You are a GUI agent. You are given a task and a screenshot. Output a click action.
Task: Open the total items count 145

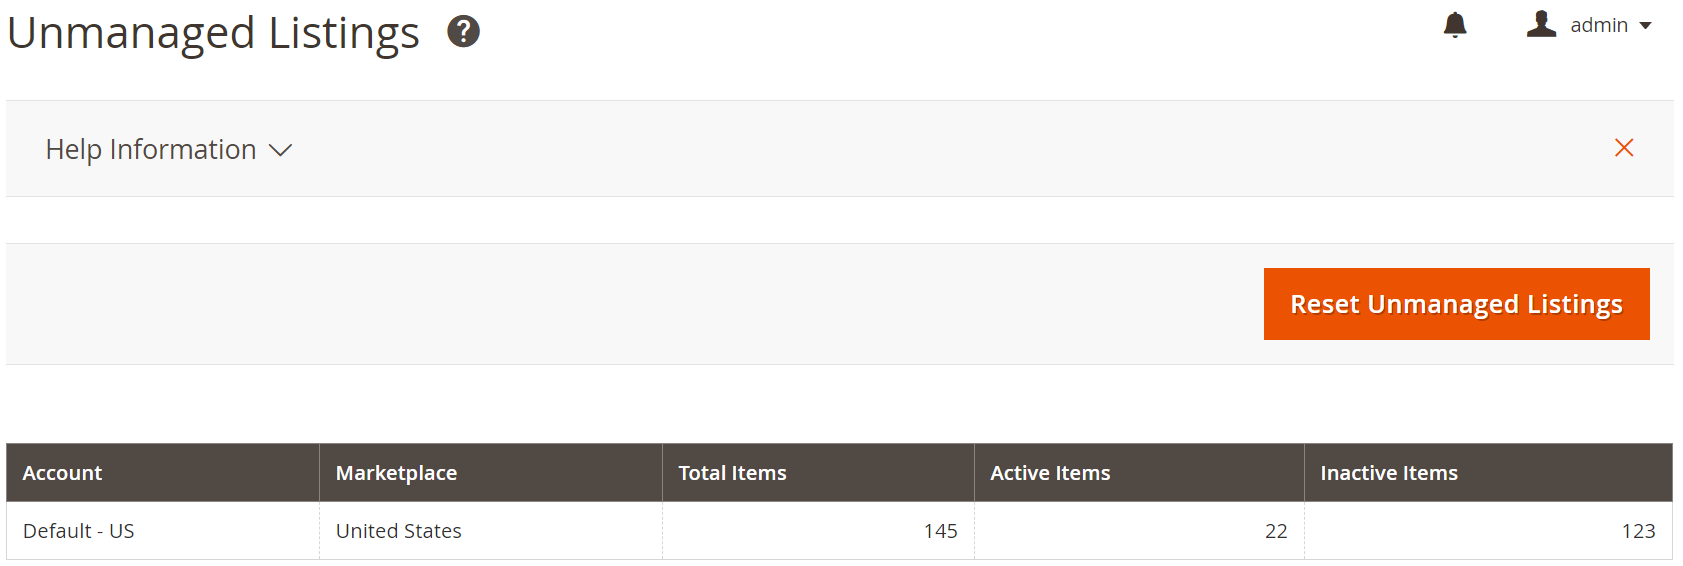point(940,531)
